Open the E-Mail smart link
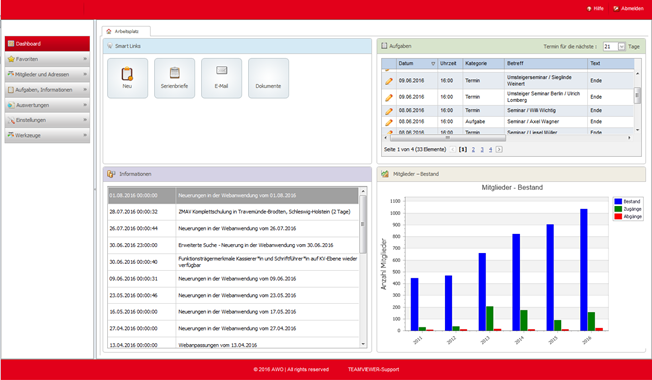 [222, 78]
